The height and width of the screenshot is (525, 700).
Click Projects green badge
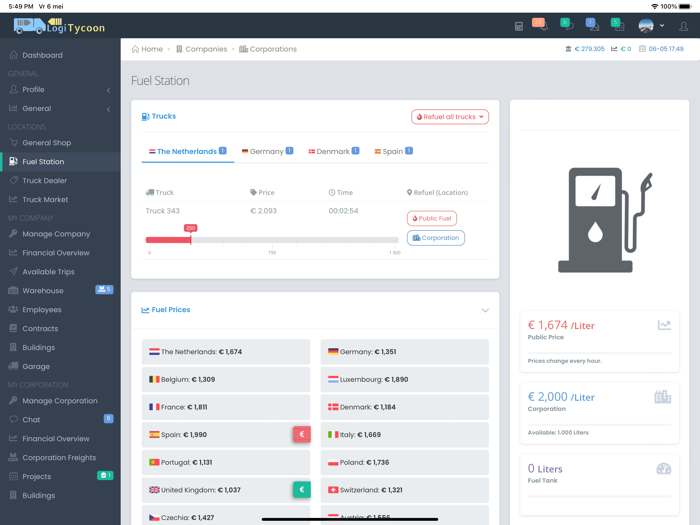coord(105,475)
